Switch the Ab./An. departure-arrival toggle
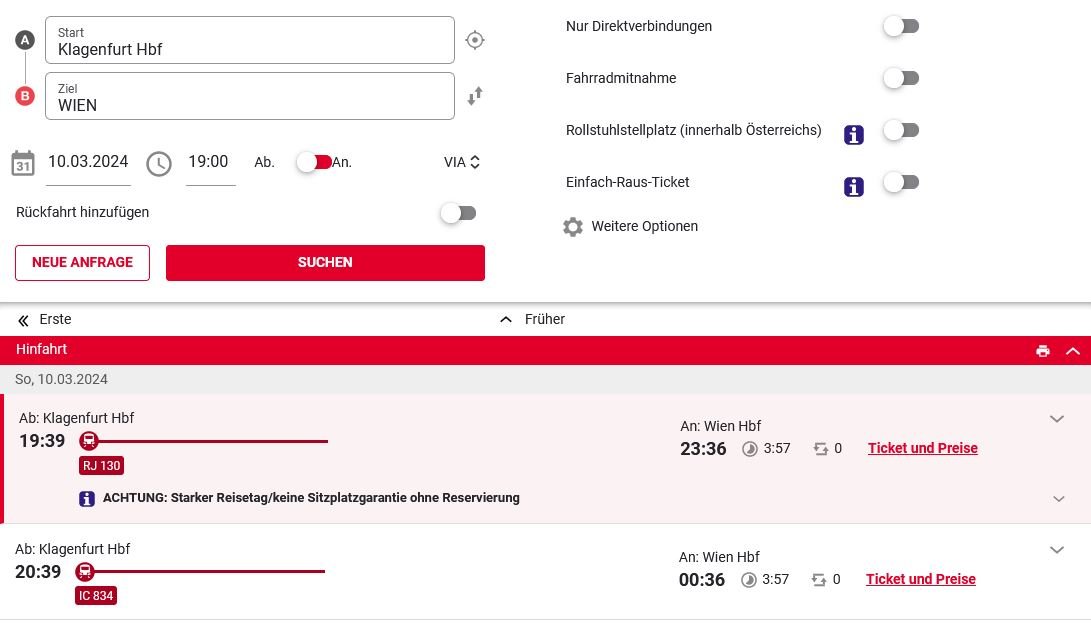Screen dimensions: 1091x625 pos(314,162)
